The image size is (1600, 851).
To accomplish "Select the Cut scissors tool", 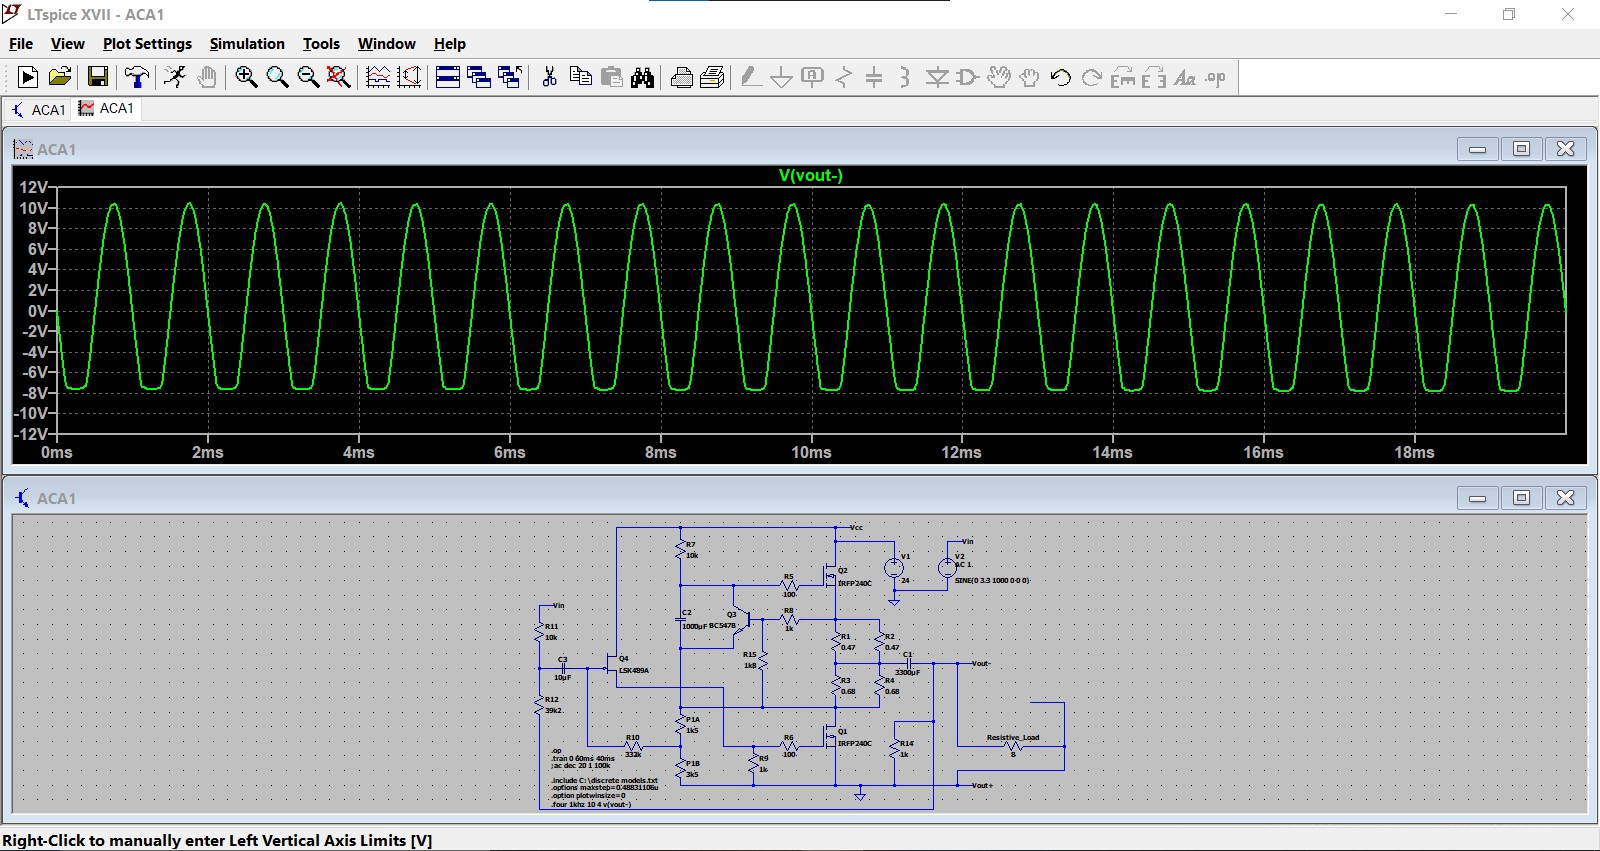I will pyautogui.click(x=549, y=77).
